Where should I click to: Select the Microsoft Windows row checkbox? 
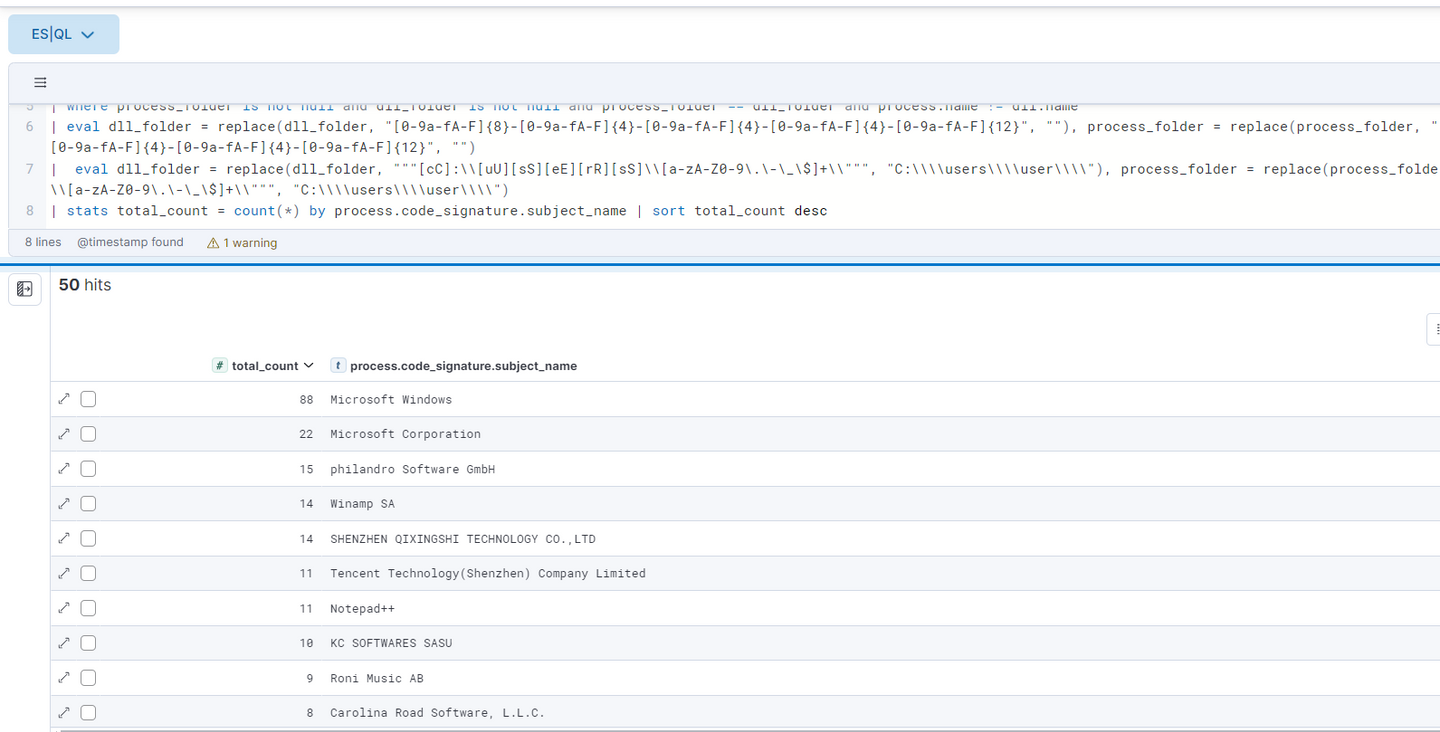point(88,399)
